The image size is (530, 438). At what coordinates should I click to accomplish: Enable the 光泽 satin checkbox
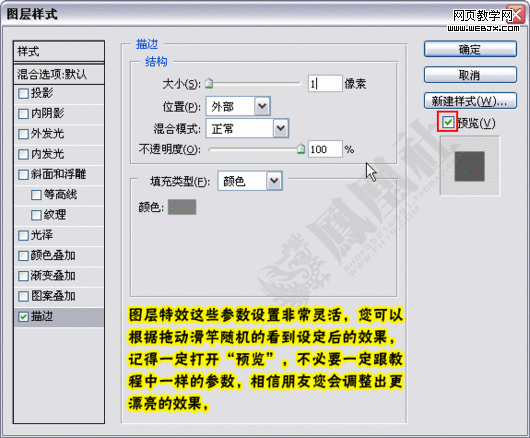(x=23, y=235)
